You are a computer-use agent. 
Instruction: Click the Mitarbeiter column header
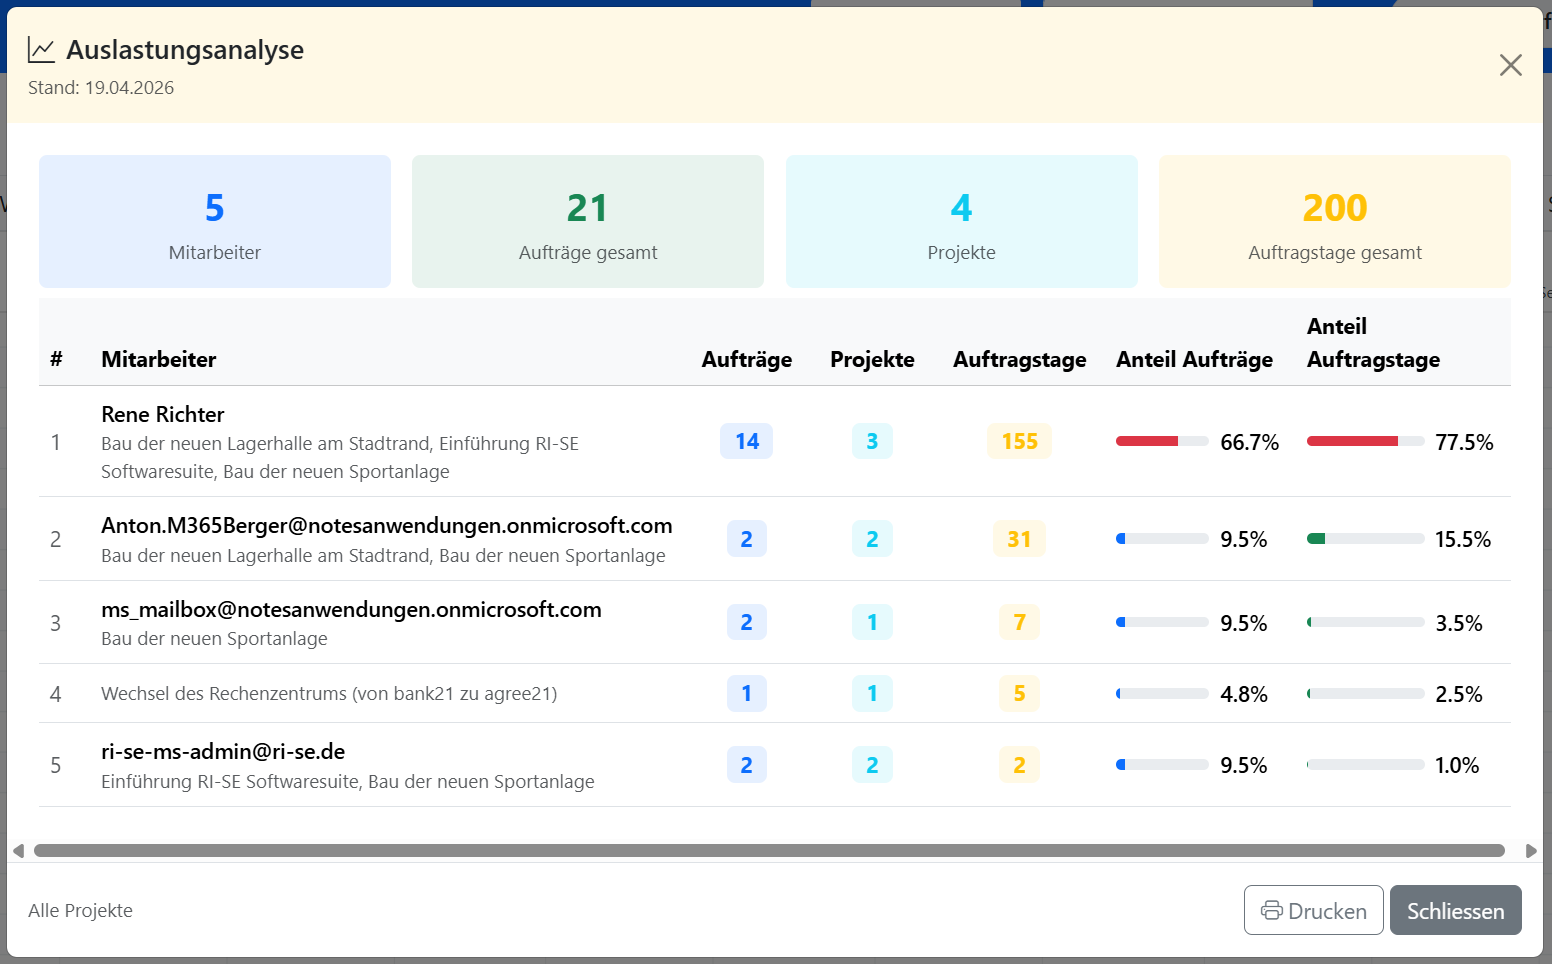[158, 359]
